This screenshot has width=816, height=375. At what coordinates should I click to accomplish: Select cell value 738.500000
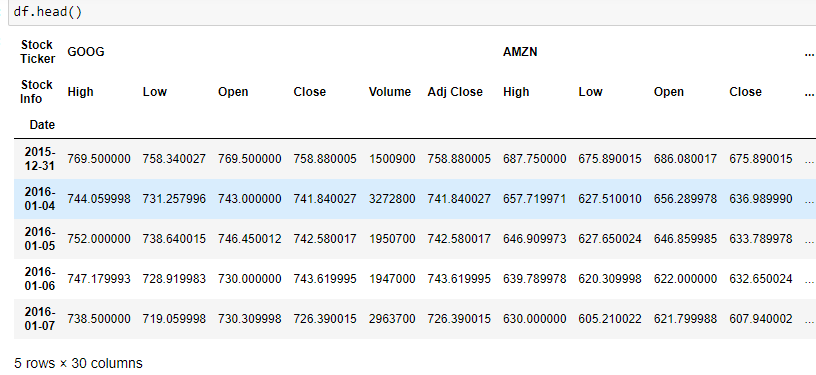pos(99,319)
